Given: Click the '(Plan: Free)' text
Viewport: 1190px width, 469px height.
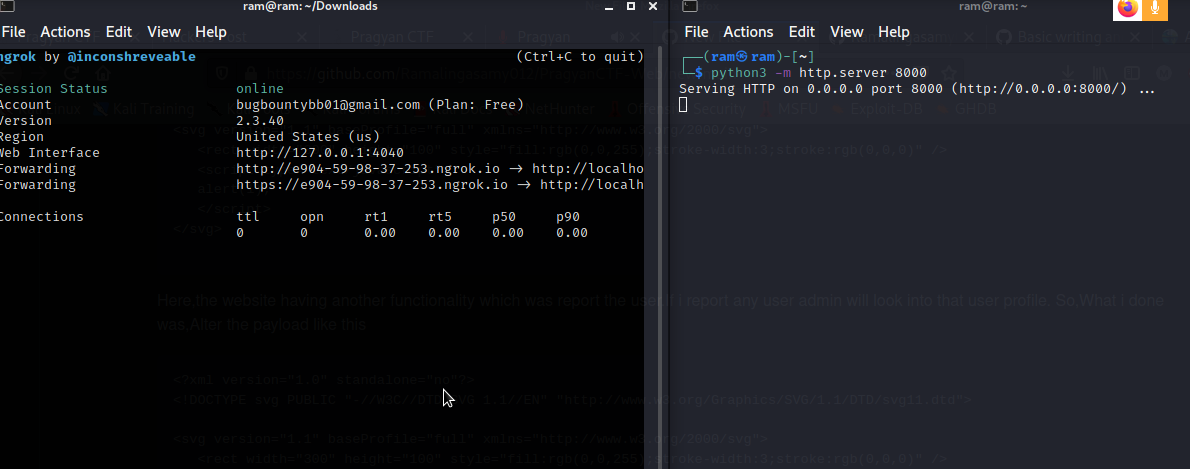Looking at the screenshot, I should tap(476, 105).
